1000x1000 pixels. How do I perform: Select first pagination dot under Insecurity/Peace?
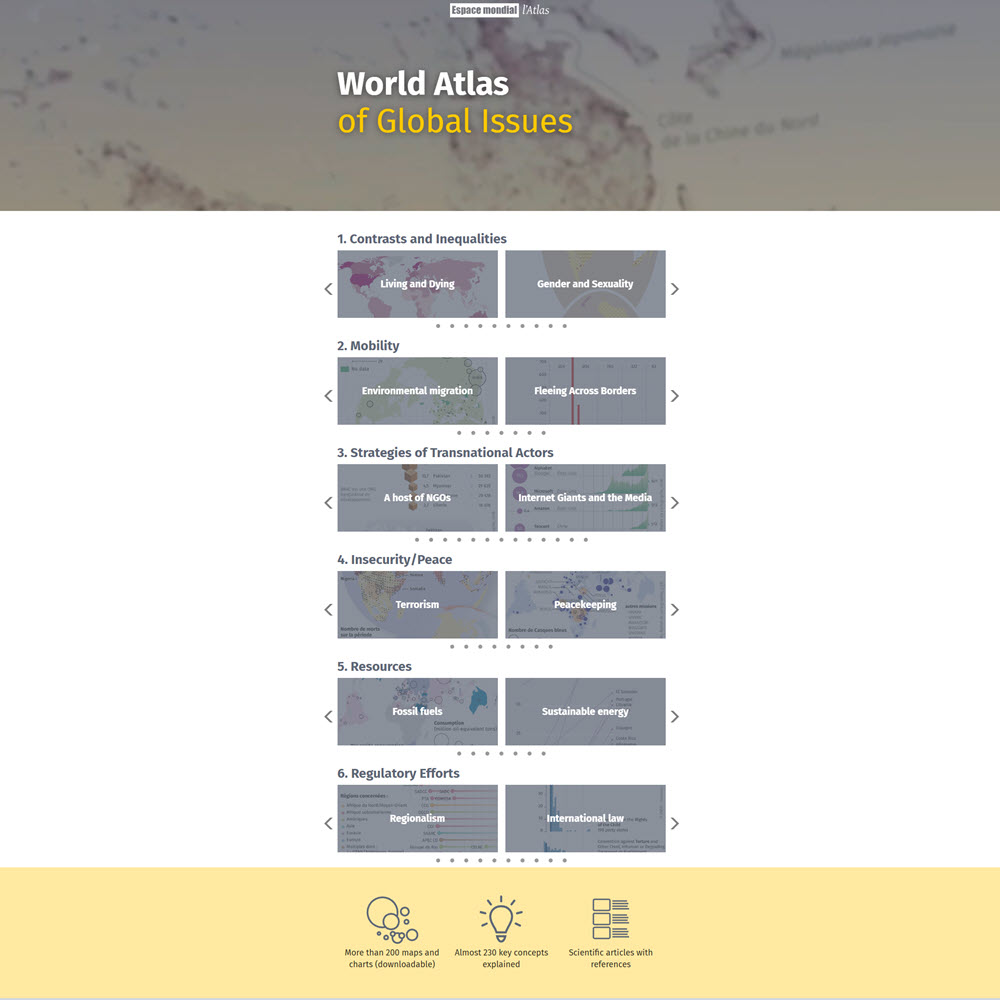[x=452, y=647]
